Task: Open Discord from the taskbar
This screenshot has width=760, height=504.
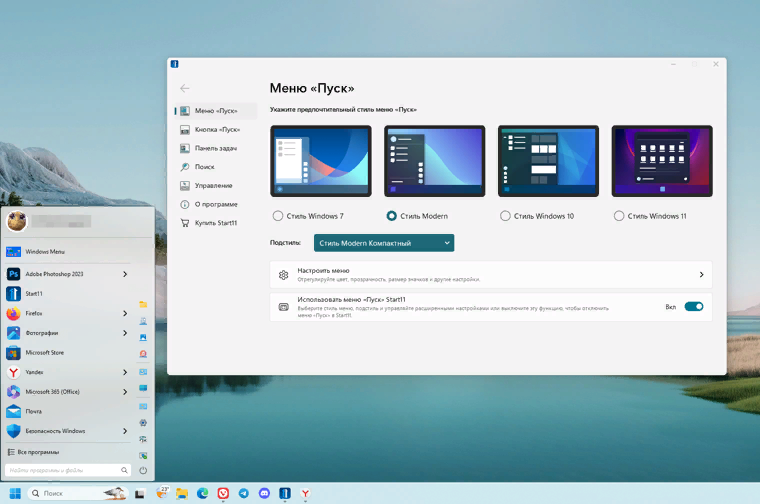Action: click(264, 493)
